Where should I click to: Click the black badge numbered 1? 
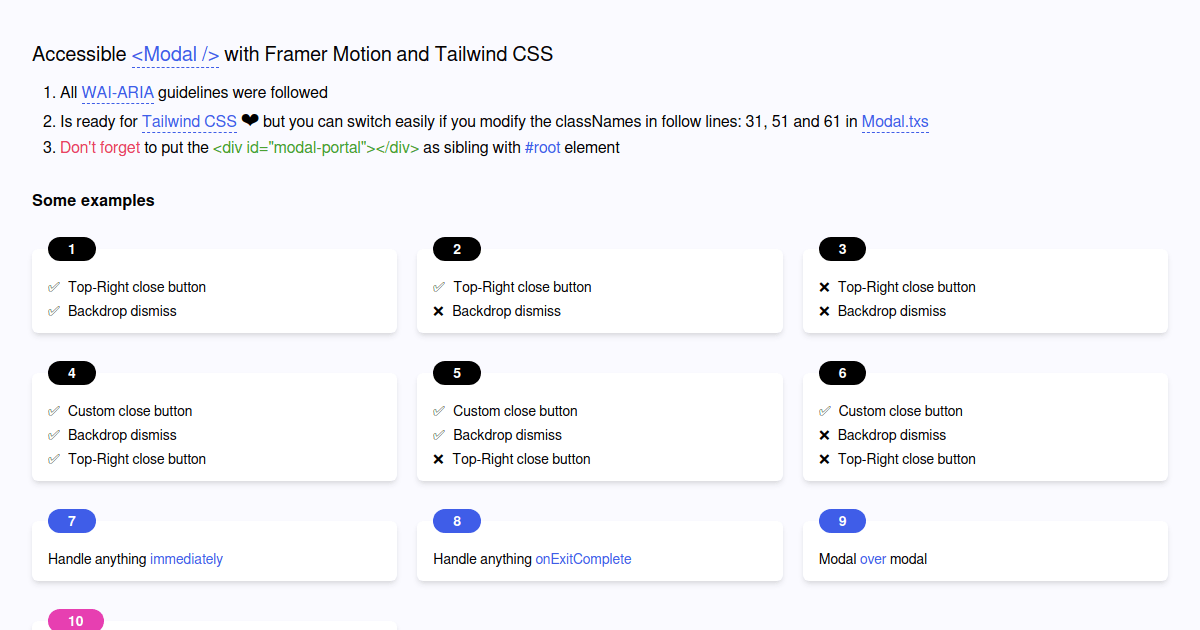pos(71,249)
